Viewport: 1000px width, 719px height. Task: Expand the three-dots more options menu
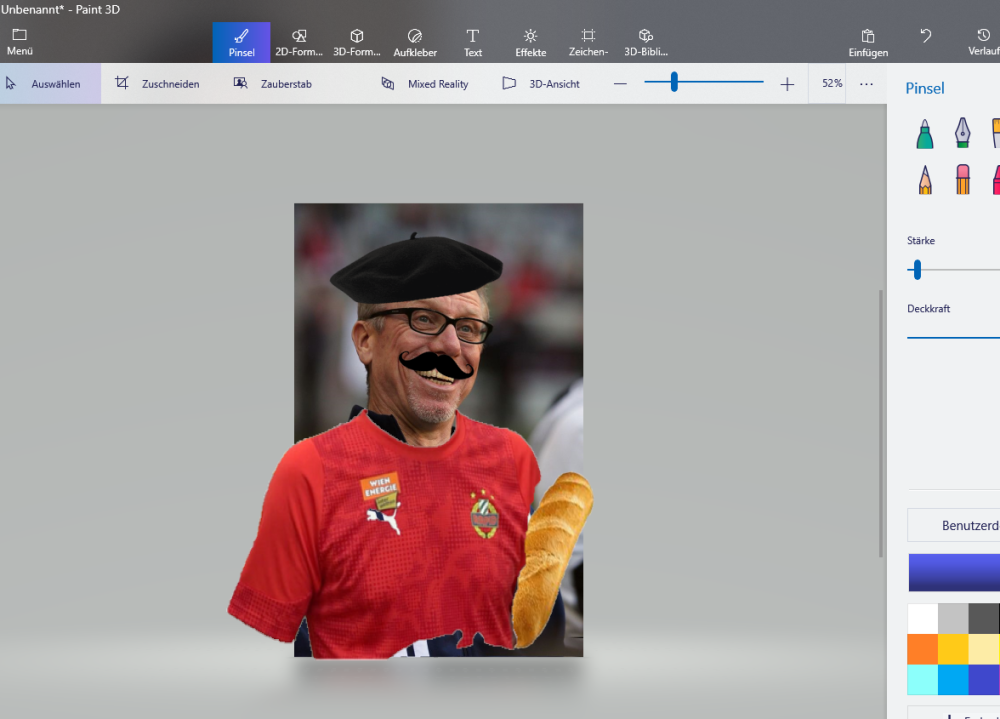click(x=866, y=84)
